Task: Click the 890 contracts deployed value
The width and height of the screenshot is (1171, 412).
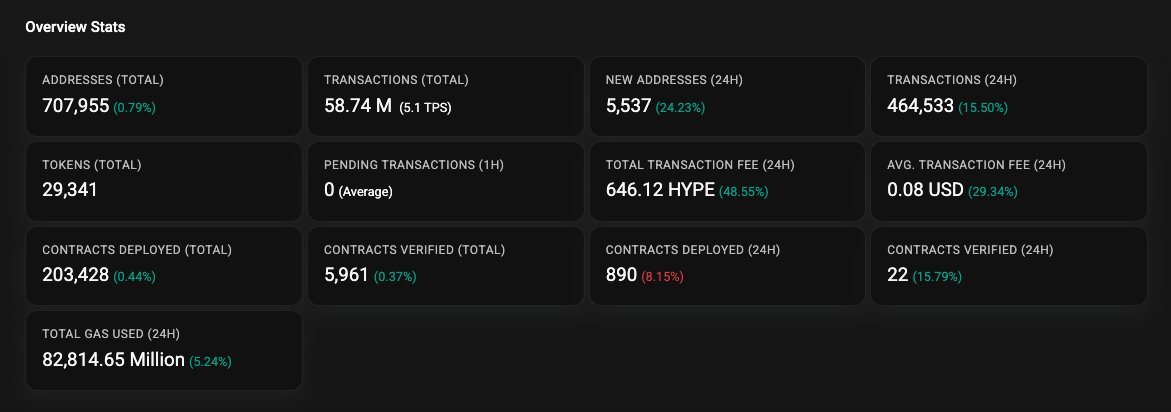Action: (621, 275)
